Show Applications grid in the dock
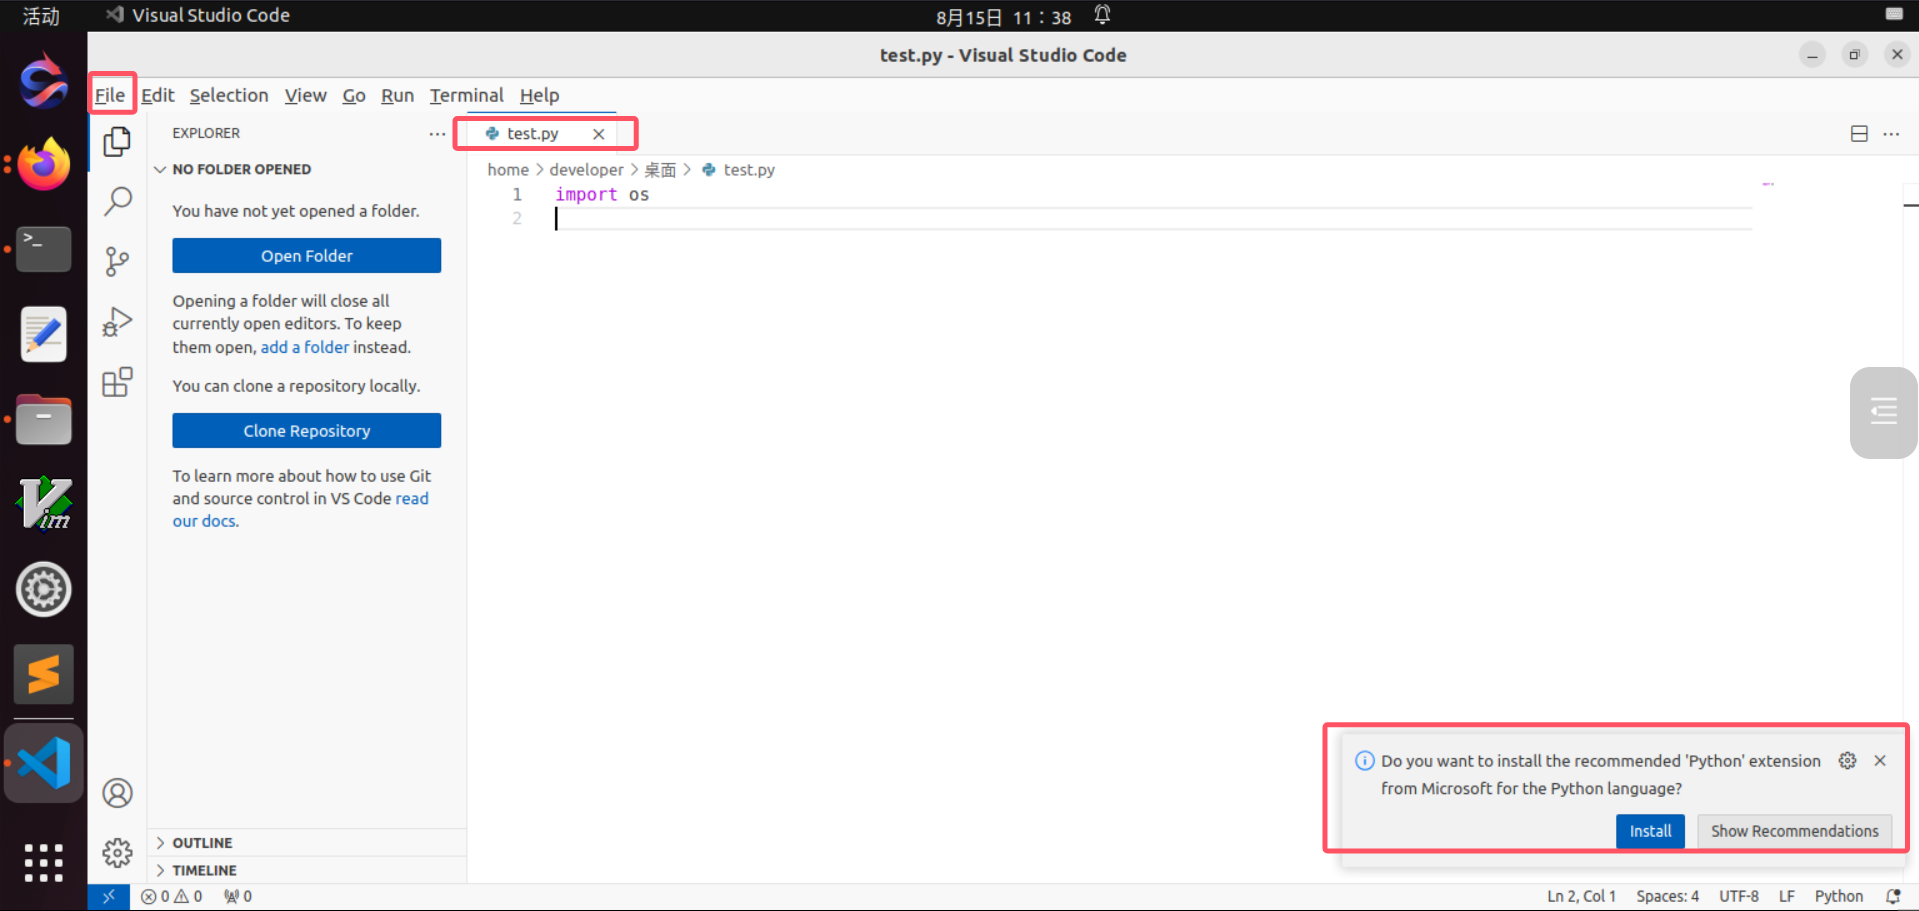1919x911 pixels. (44, 862)
